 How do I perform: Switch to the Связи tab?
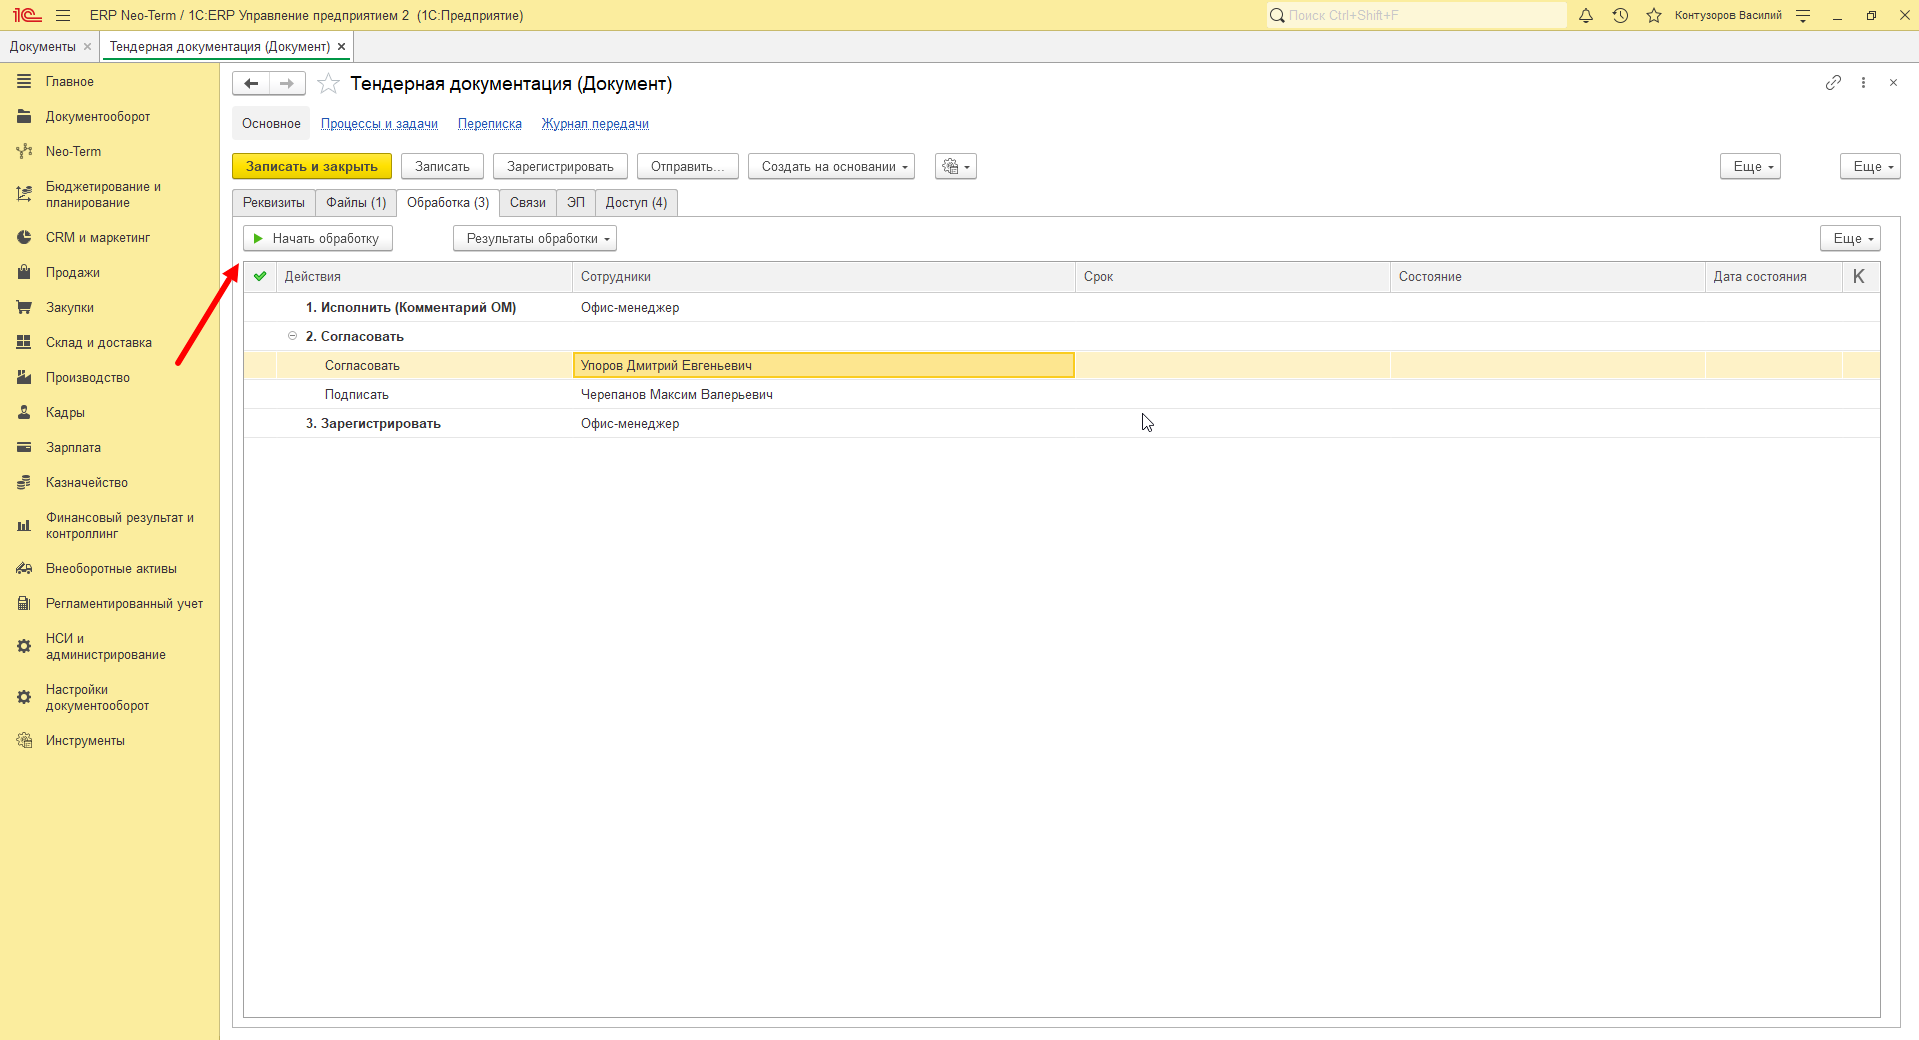click(x=528, y=203)
